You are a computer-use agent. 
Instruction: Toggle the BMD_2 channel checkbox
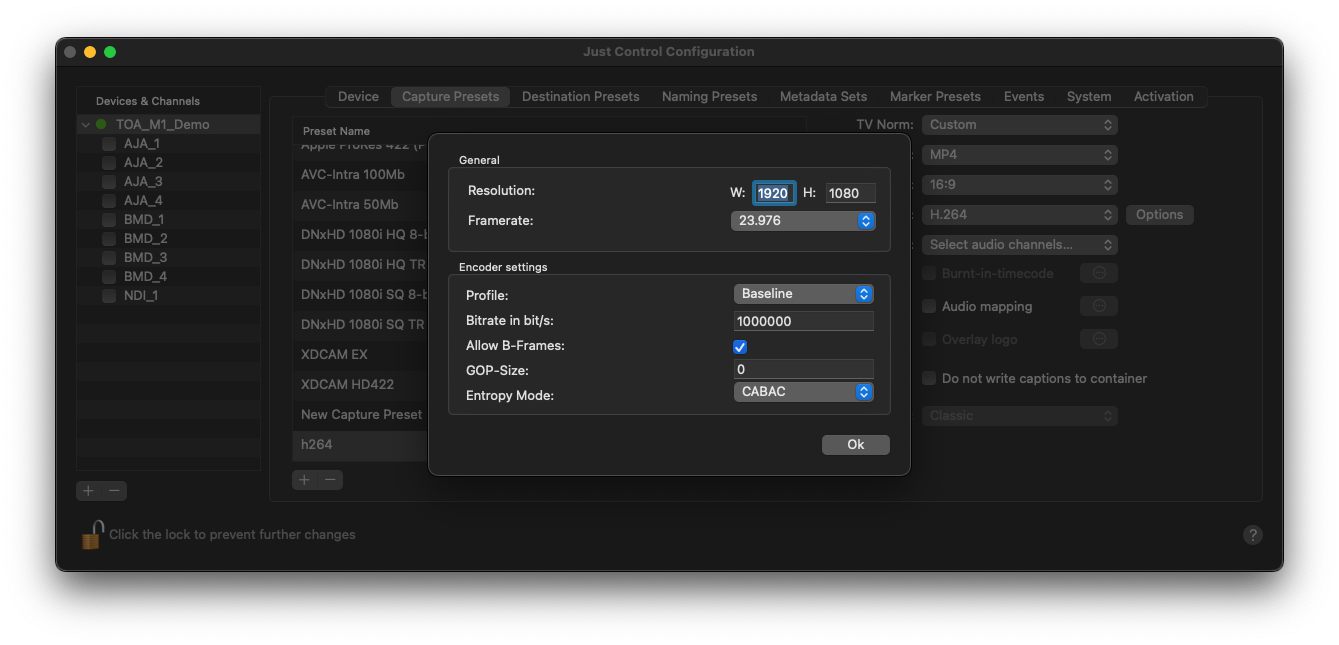109,238
